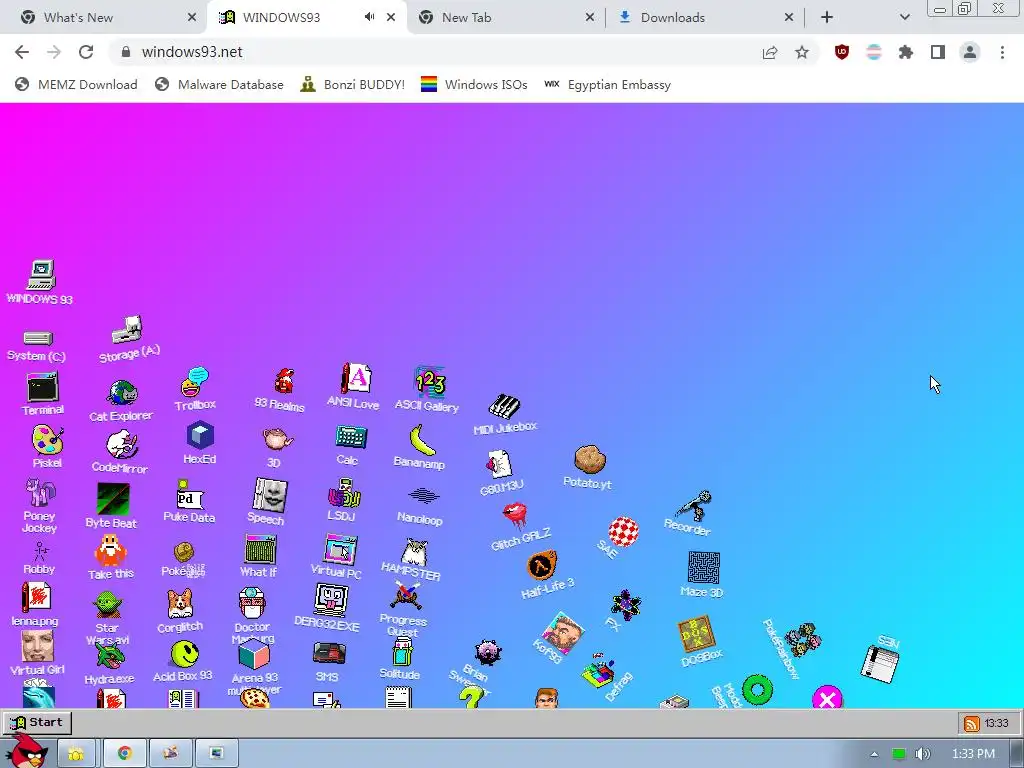The width and height of the screenshot is (1024, 768).
Task: Open the uBlock Origin extension icon
Action: (842, 52)
